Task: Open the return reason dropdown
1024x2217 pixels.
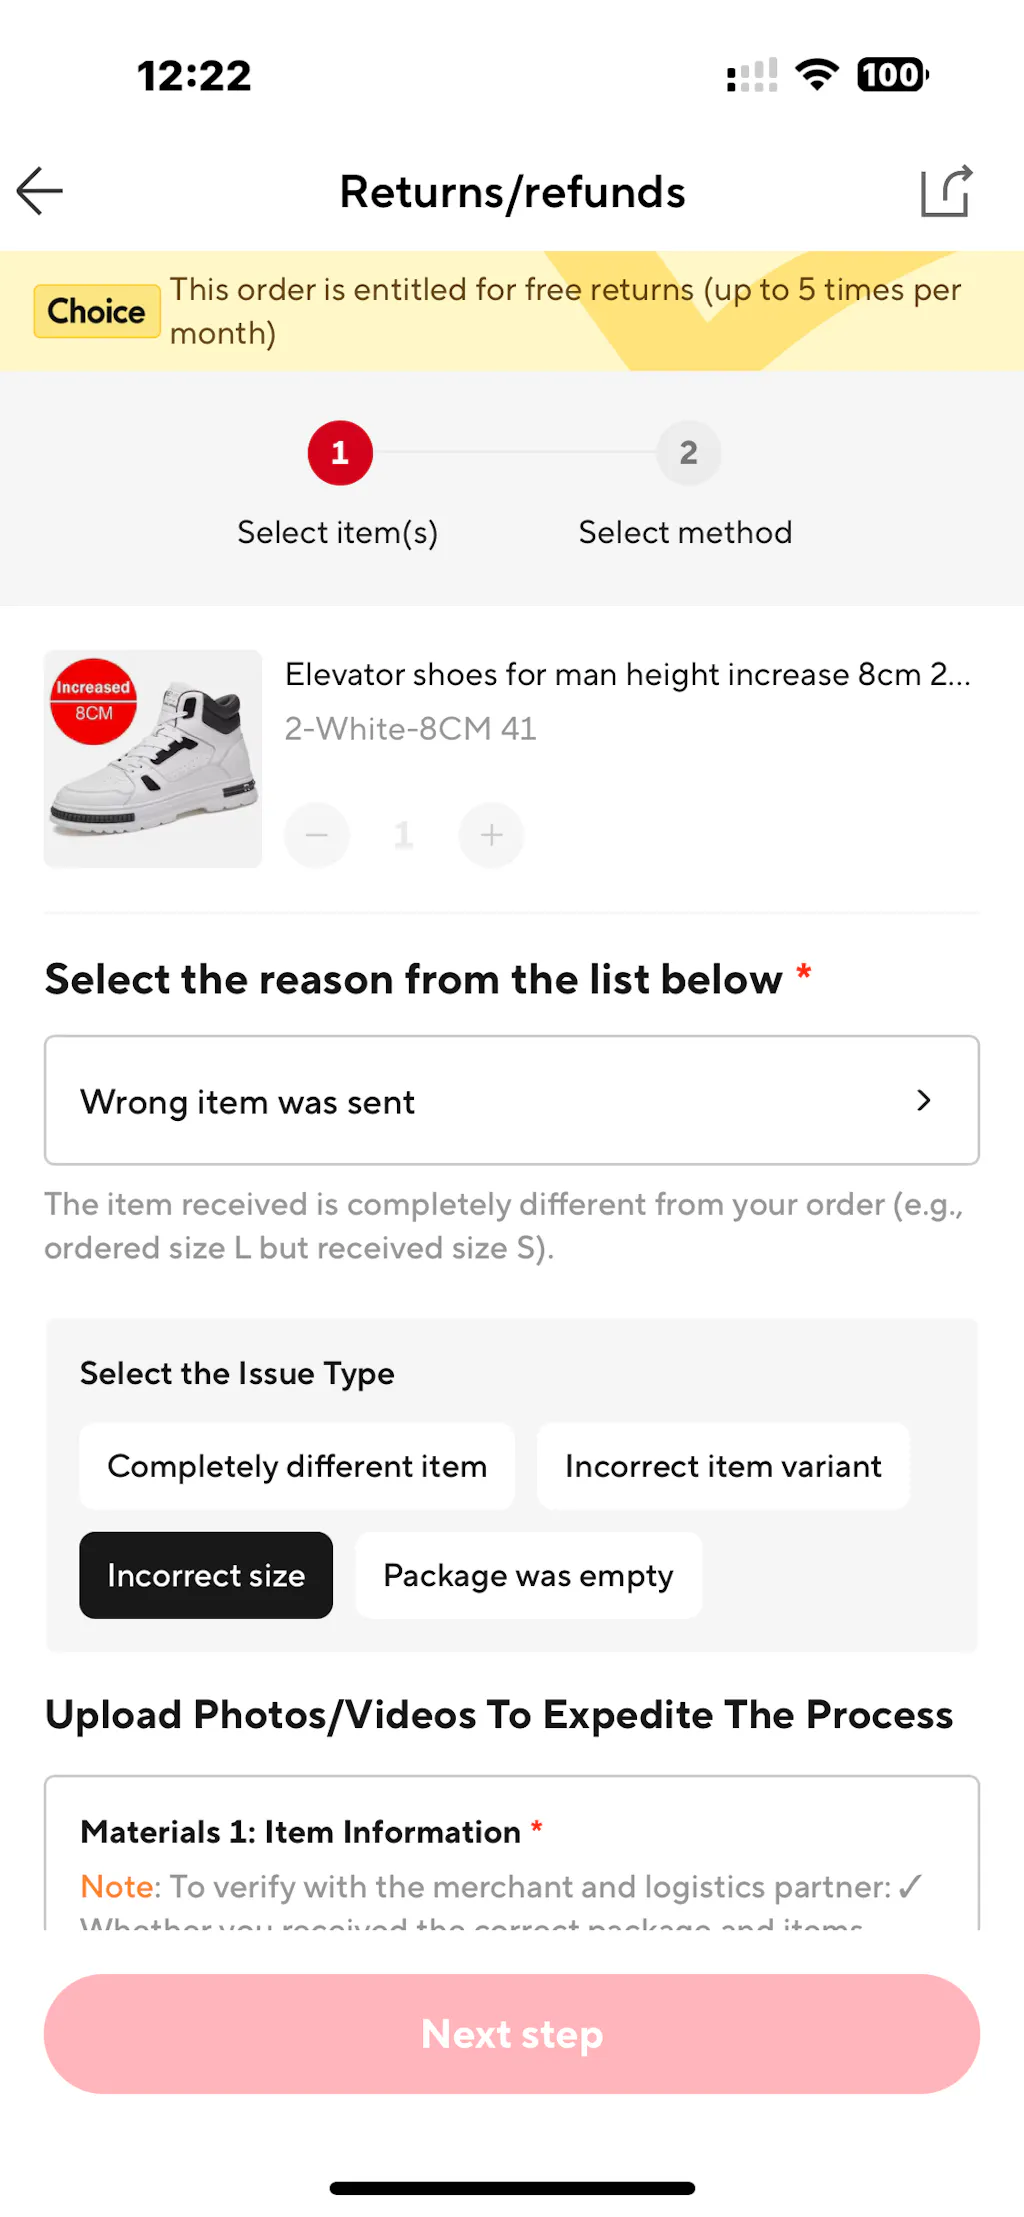Action: 511,1100
